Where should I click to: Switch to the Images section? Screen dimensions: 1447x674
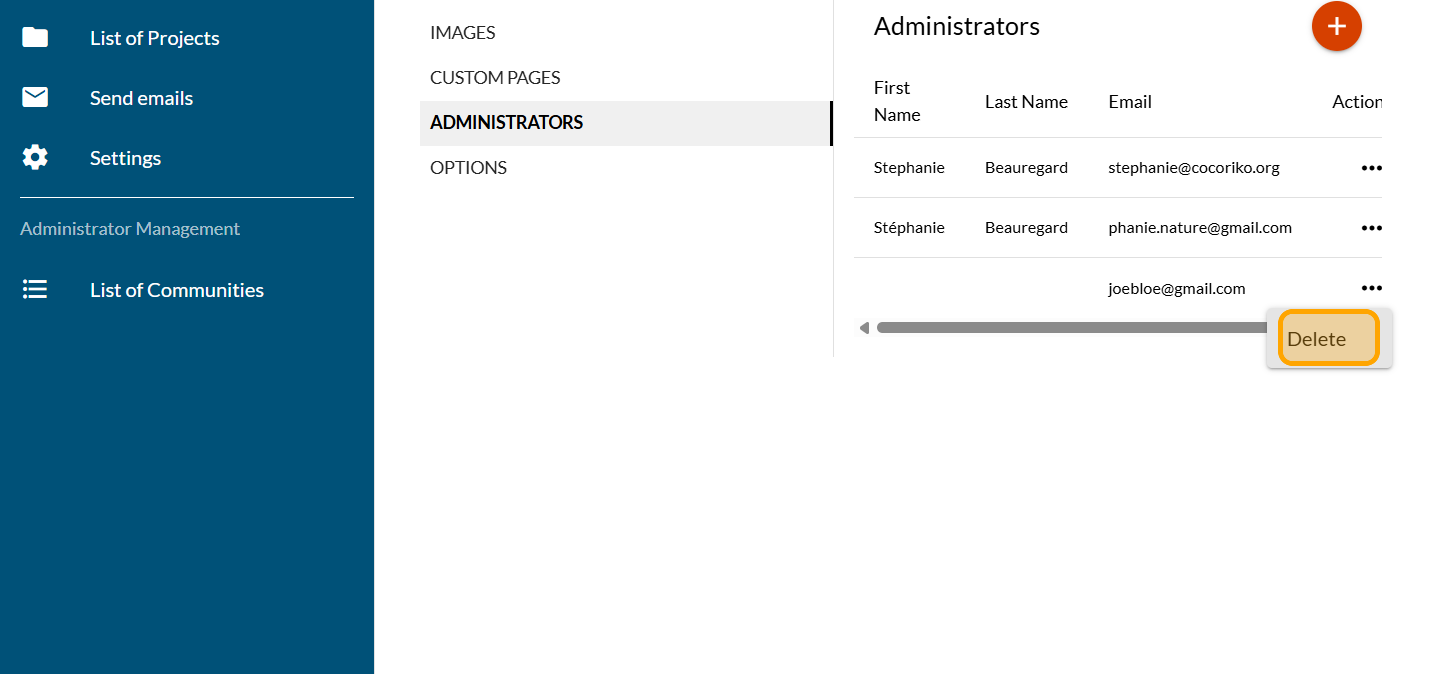[x=462, y=33]
